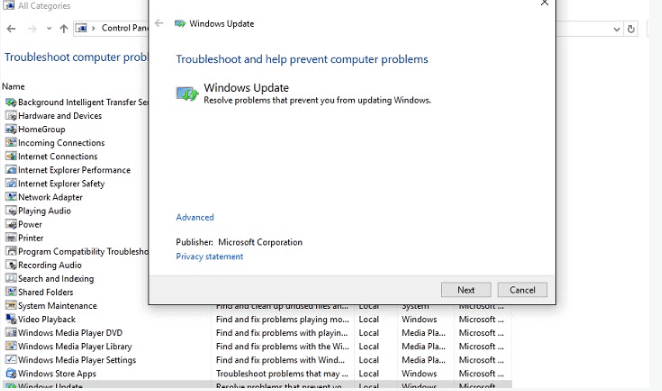Viewport: 662px width, 391px height.
Task: Select the Printer entry
Action: click(x=31, y=238)
